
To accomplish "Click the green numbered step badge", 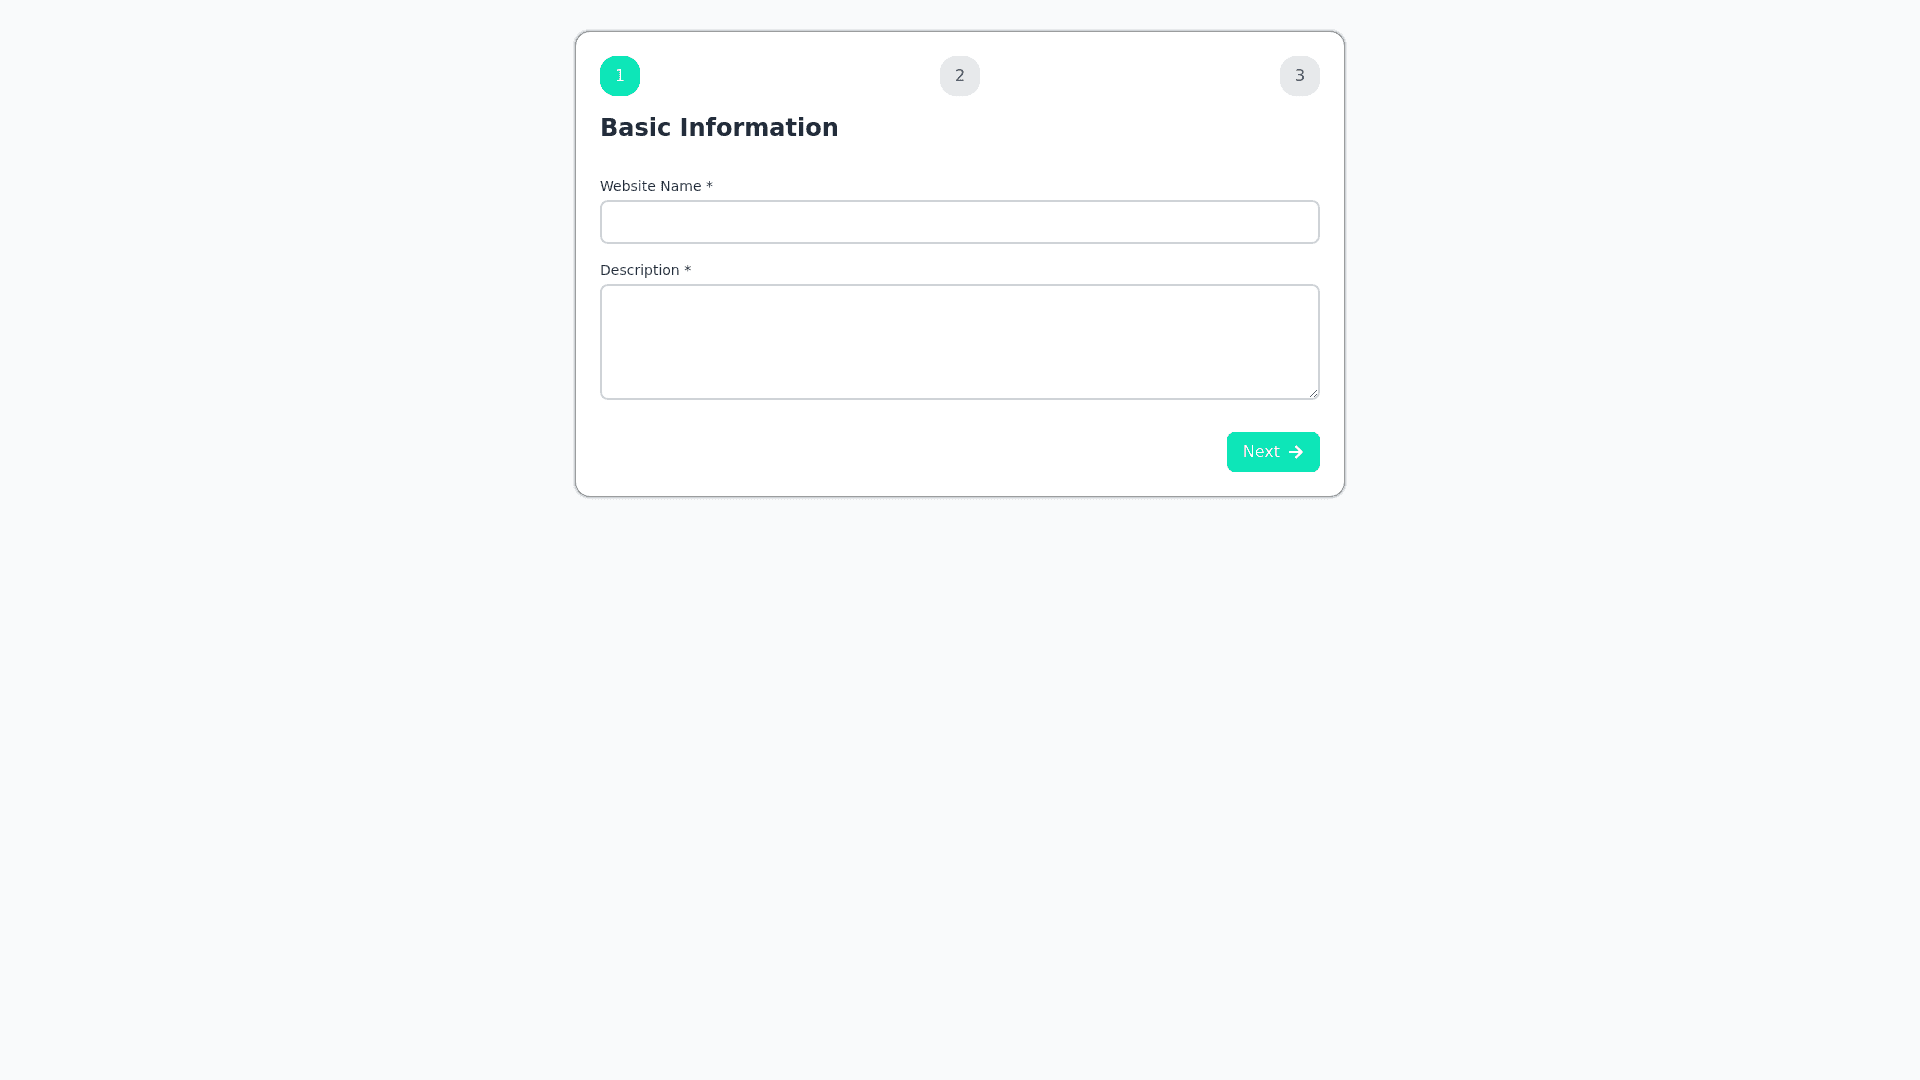I will [620, 76].
